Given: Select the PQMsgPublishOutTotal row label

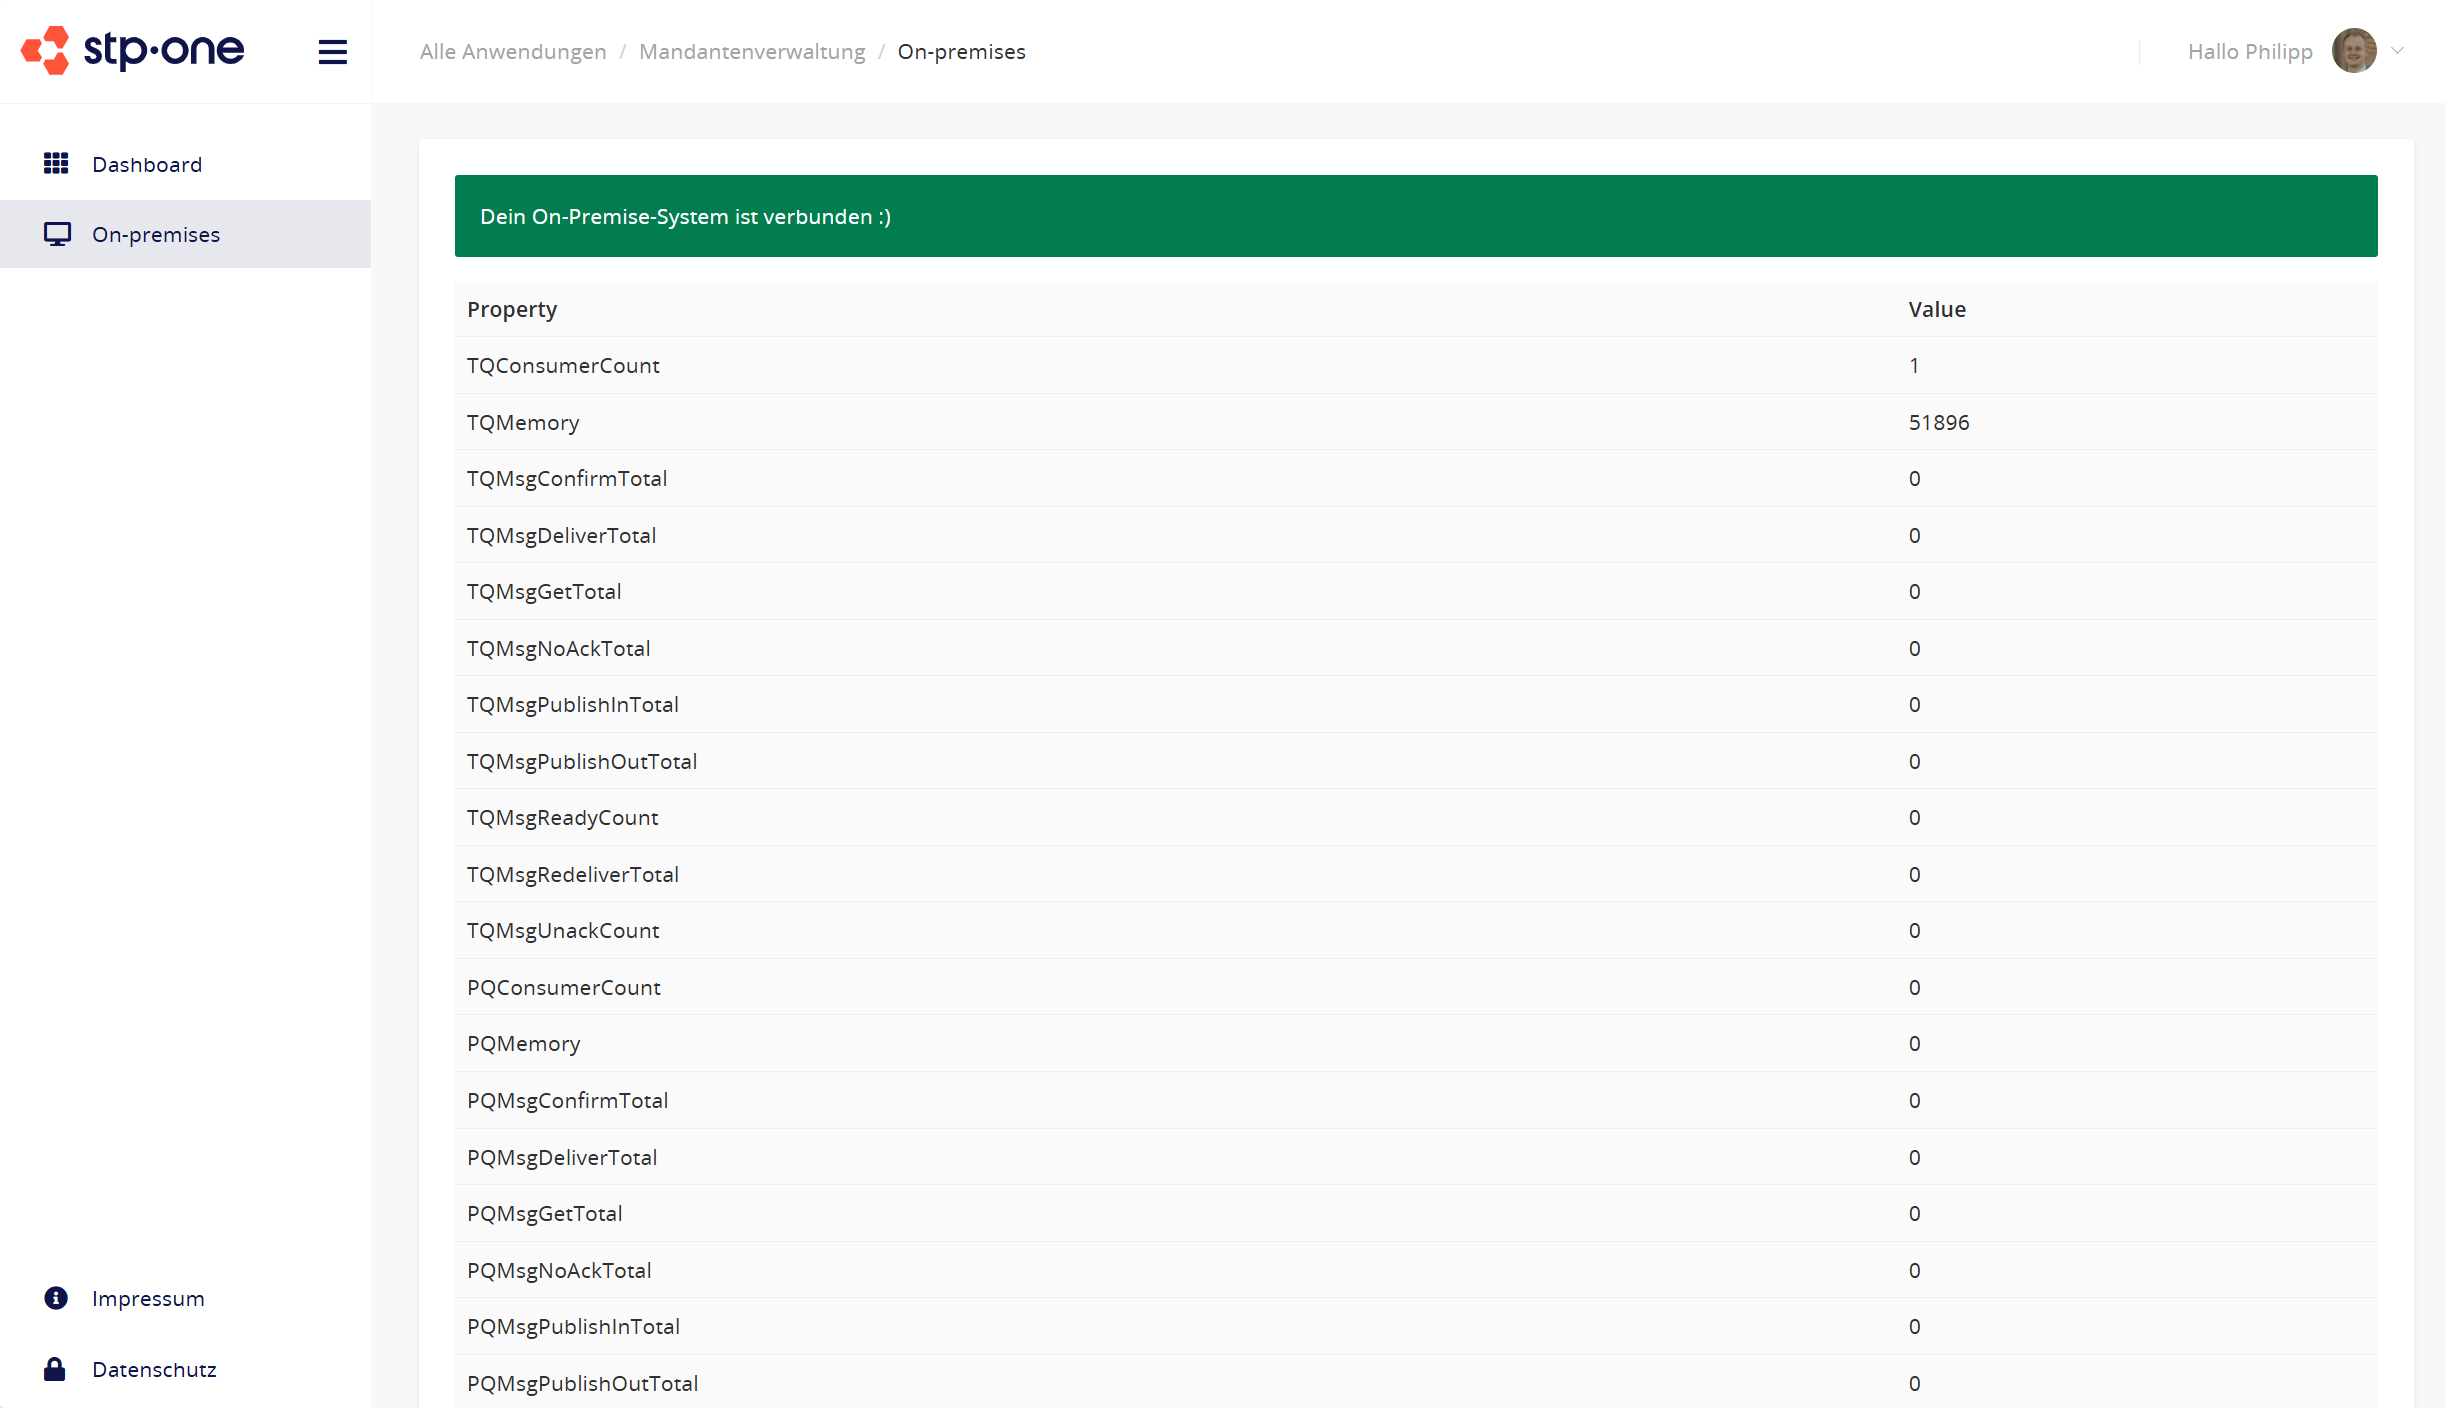Looking at the screenshot, I should tap(583, 1384).
